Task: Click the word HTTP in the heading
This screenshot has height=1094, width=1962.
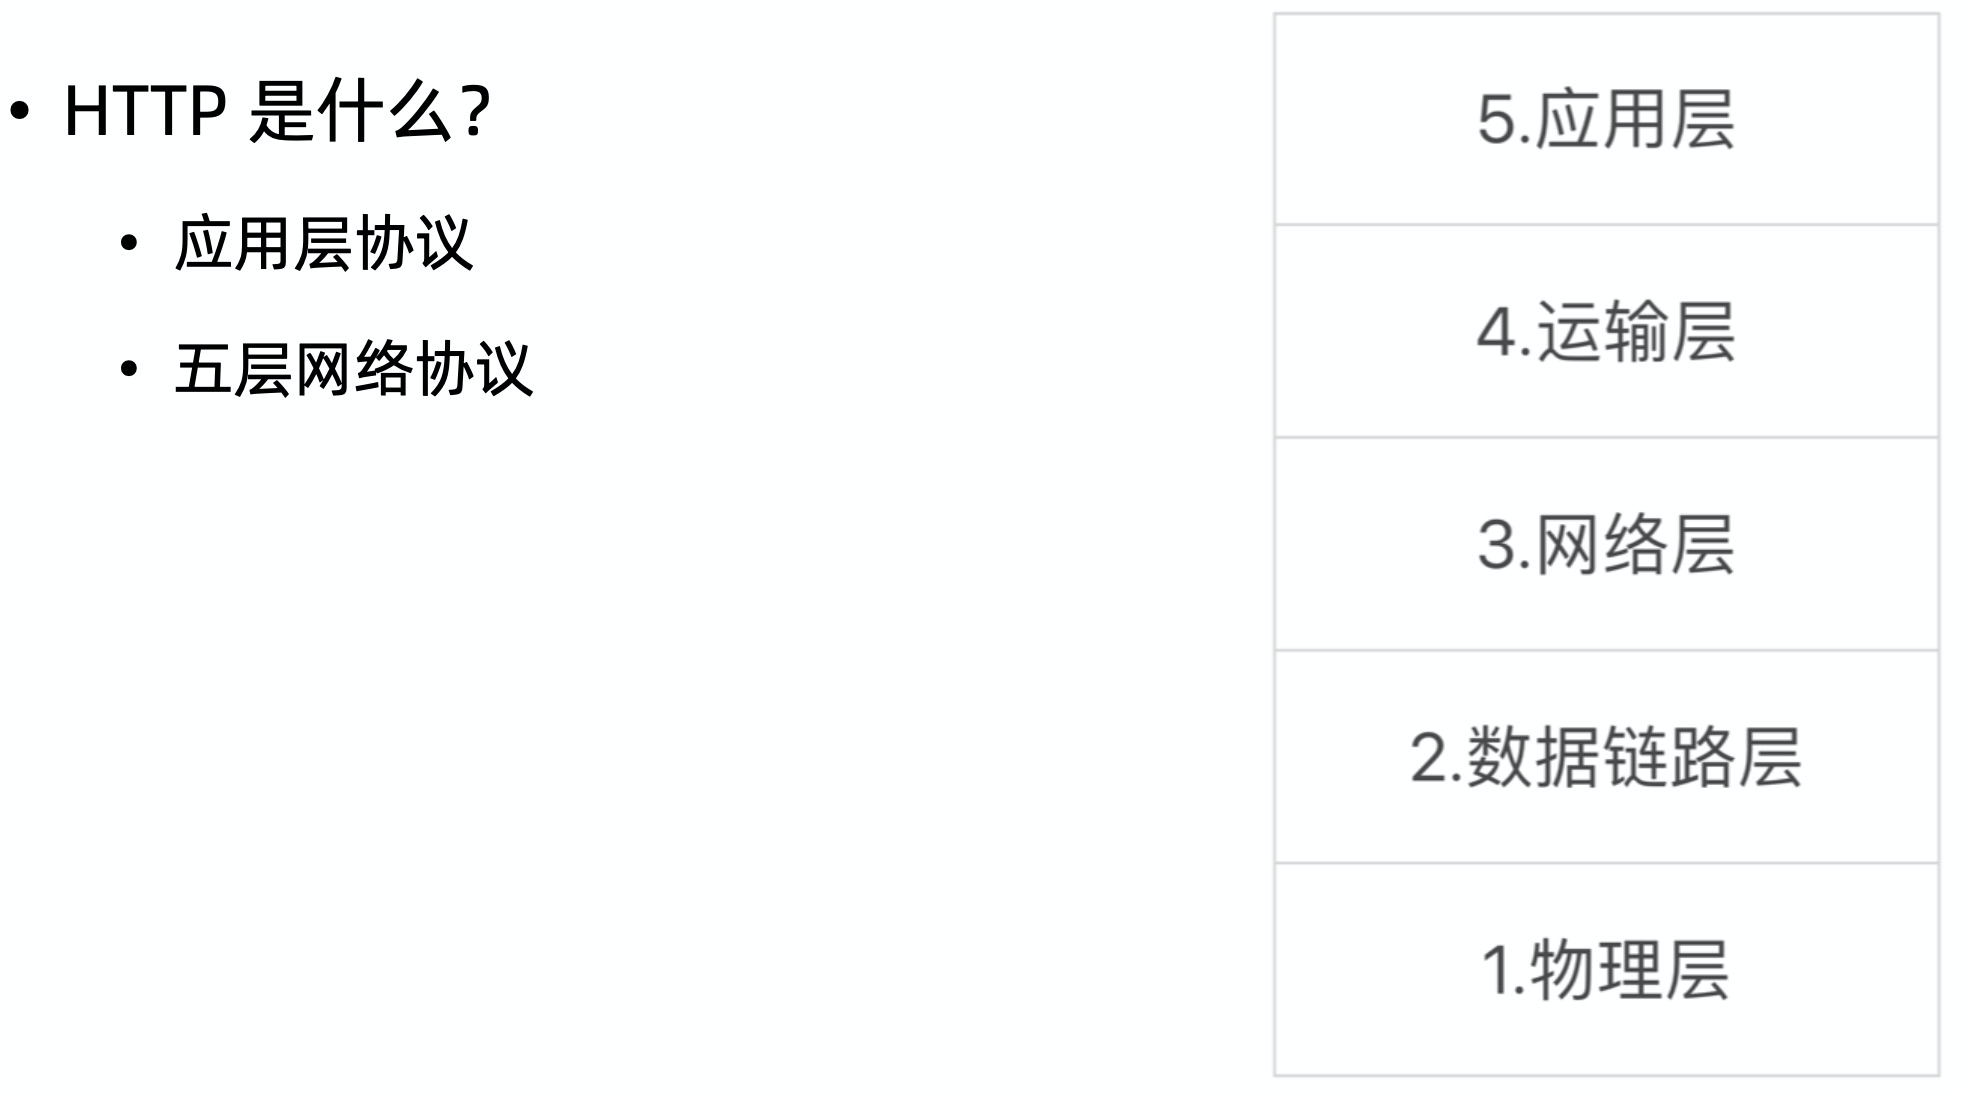Action: click(x=145, y=111)
